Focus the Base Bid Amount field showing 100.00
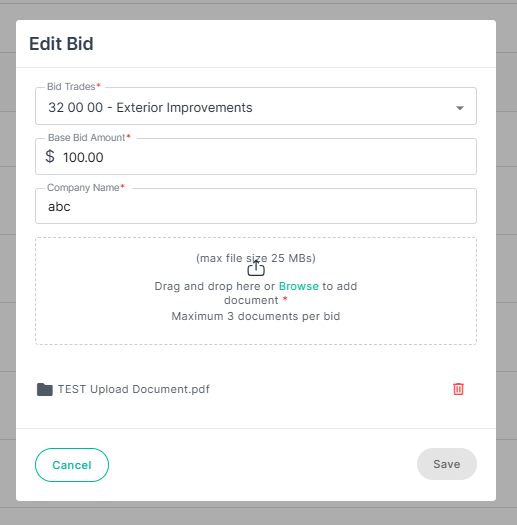 [x=256, y=157]
